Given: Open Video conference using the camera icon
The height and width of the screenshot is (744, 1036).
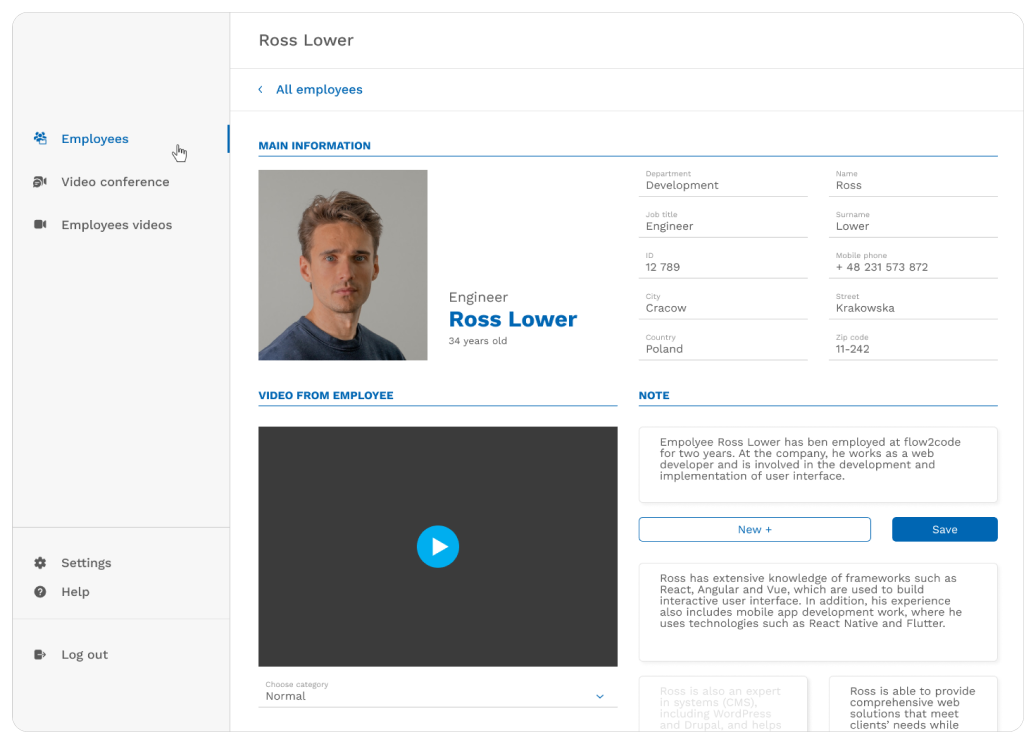Looking at the screenshot, I should pyautogui.click(x=40, y=181).
